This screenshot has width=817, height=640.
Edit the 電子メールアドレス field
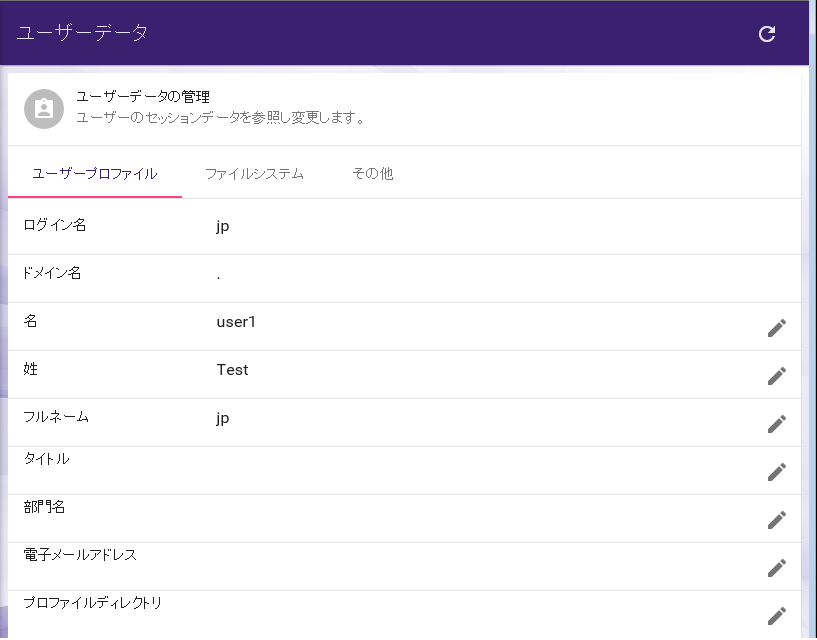tap(776, 568)
